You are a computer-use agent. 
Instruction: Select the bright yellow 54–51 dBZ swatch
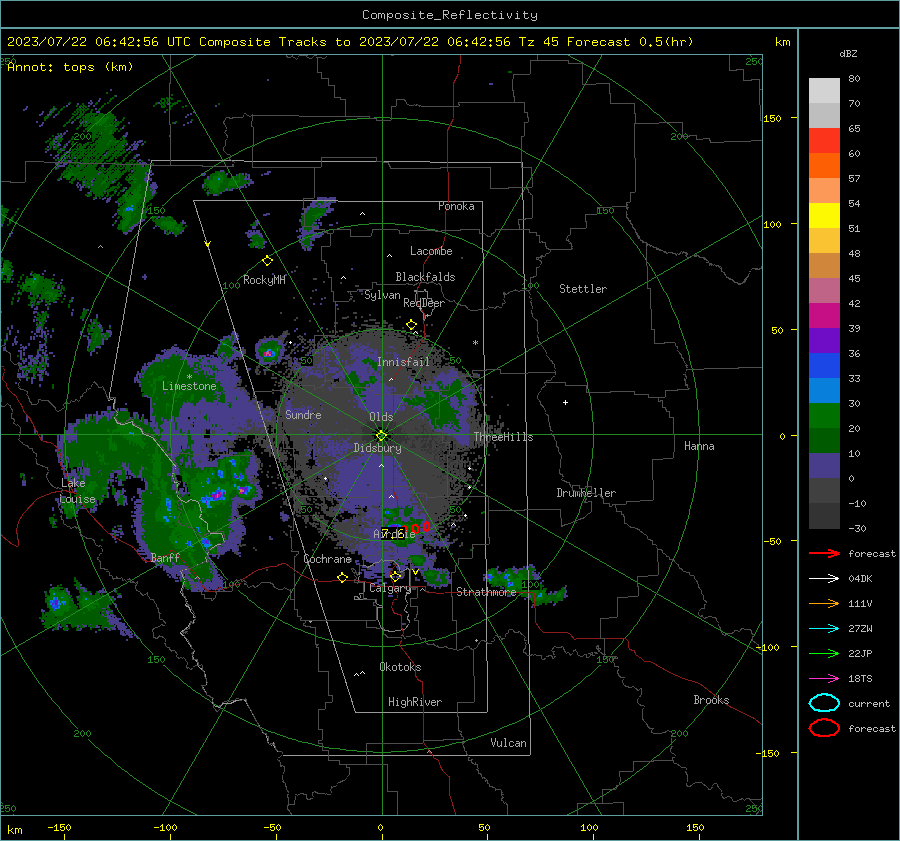(824, 216)
